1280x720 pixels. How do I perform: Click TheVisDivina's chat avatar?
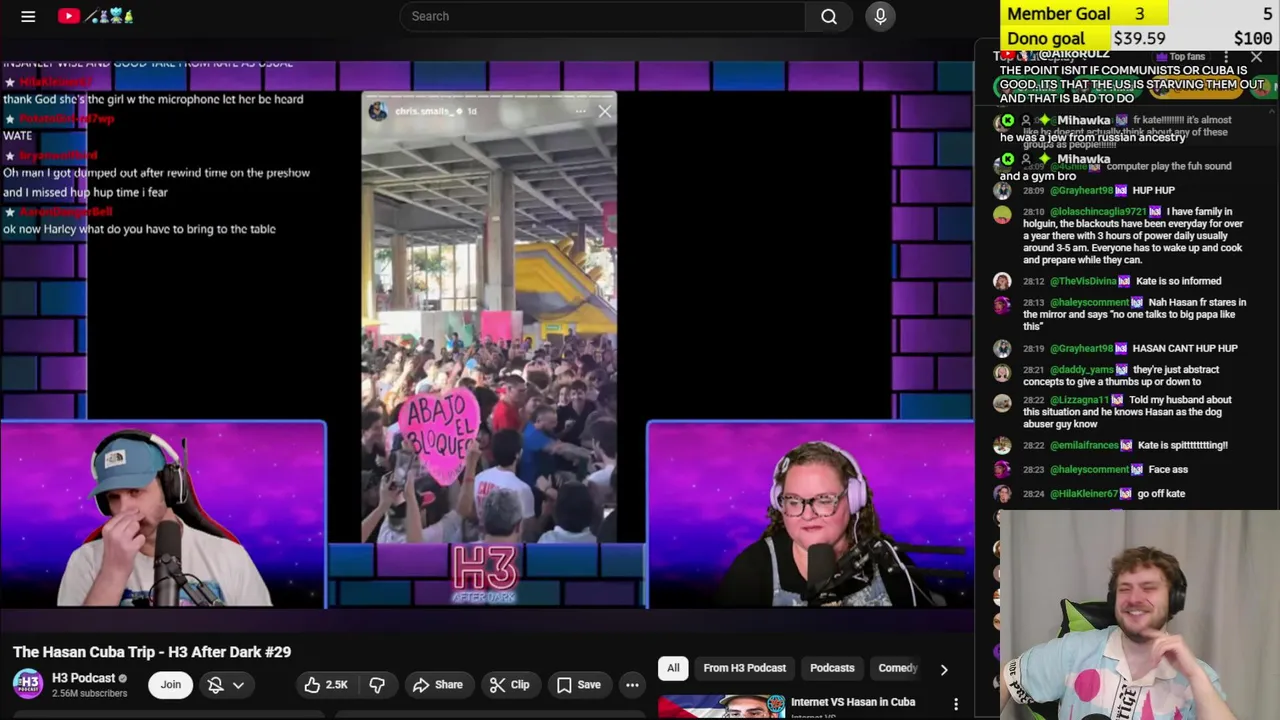(1002, 282)
